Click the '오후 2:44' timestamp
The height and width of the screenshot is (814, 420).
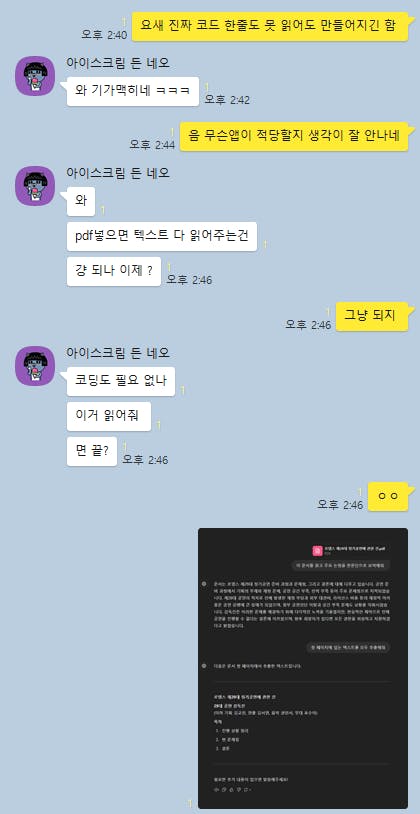[x=152, y=145]
